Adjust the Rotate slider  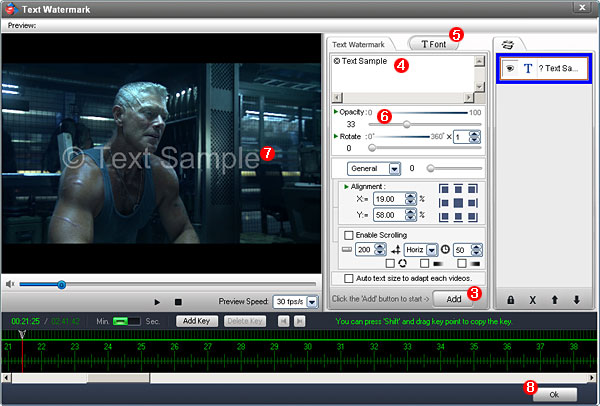(372, 148)
